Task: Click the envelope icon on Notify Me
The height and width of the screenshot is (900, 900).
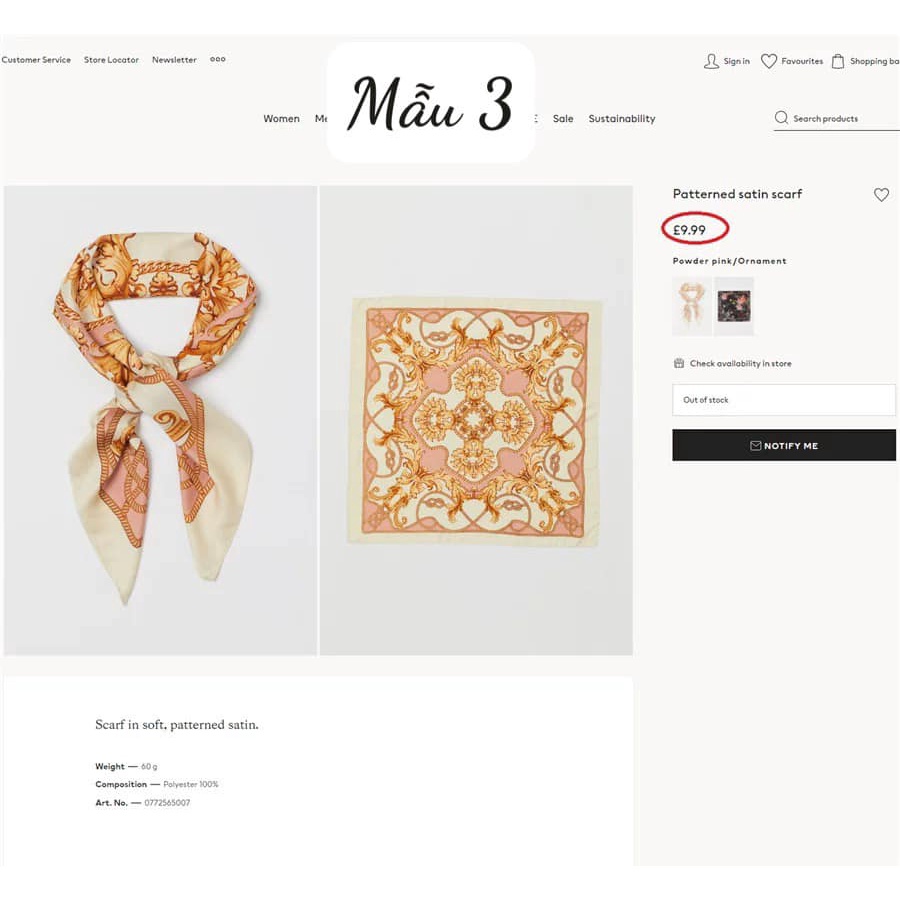Action: (x=756, y=446)
